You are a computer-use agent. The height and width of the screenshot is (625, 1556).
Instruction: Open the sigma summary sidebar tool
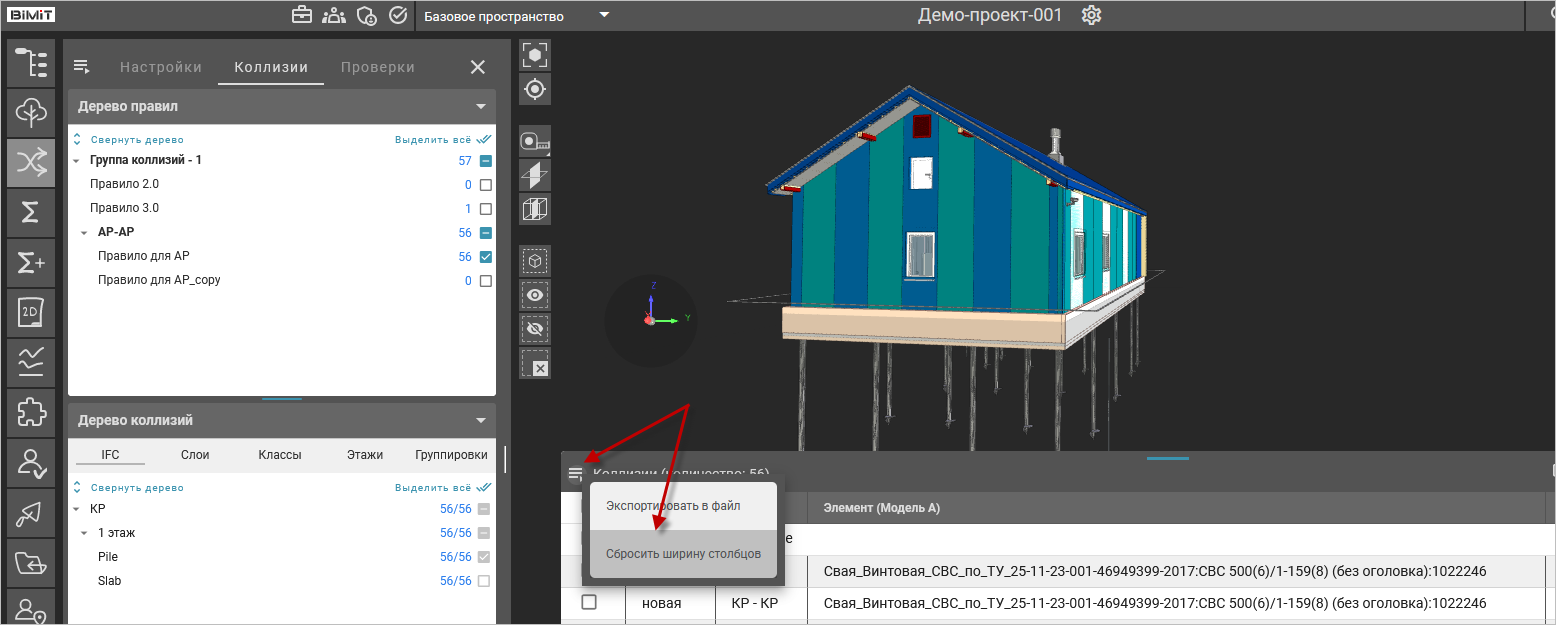pos(31,212)
